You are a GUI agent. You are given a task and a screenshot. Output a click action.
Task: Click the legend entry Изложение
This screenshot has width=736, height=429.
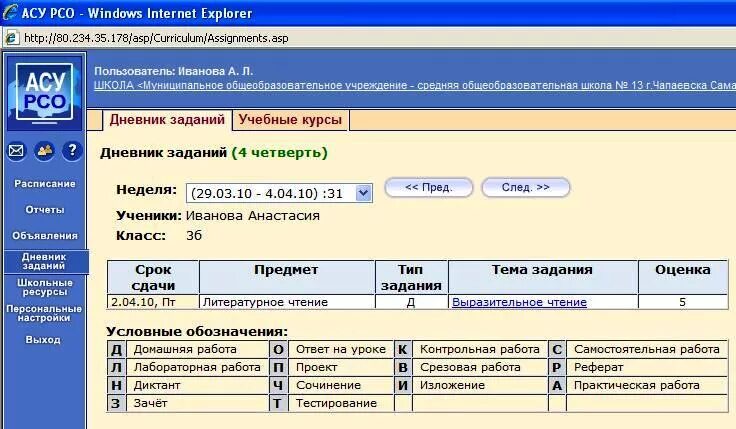[452, 385]
